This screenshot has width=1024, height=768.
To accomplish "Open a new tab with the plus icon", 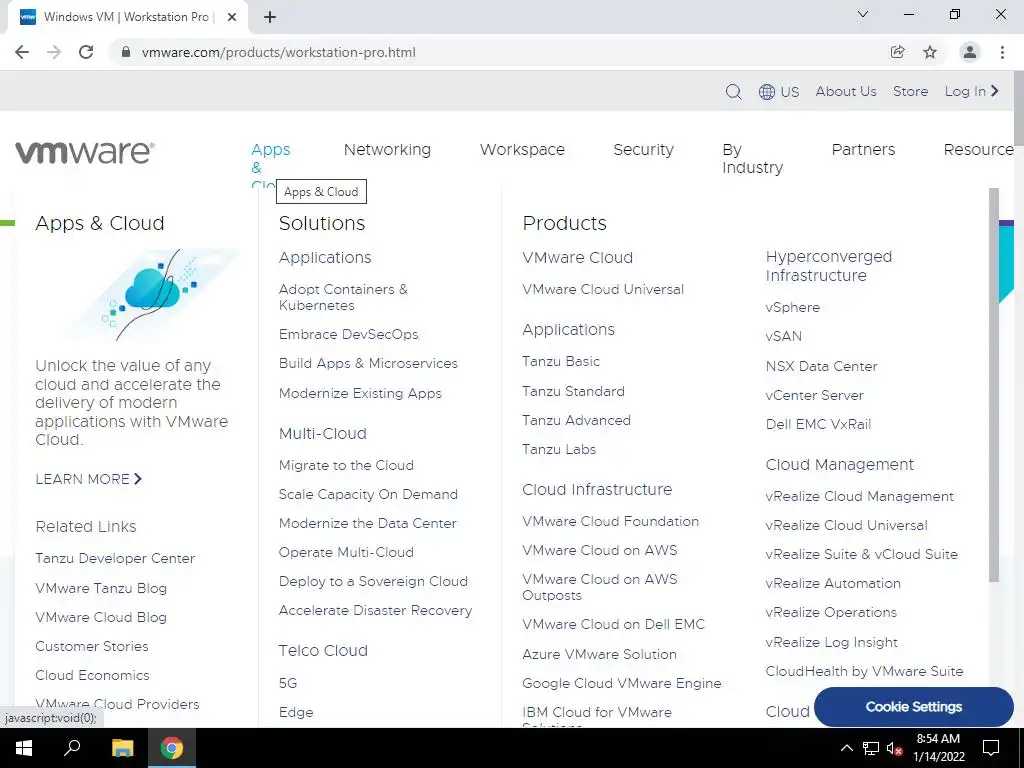I will coord(270,17).
